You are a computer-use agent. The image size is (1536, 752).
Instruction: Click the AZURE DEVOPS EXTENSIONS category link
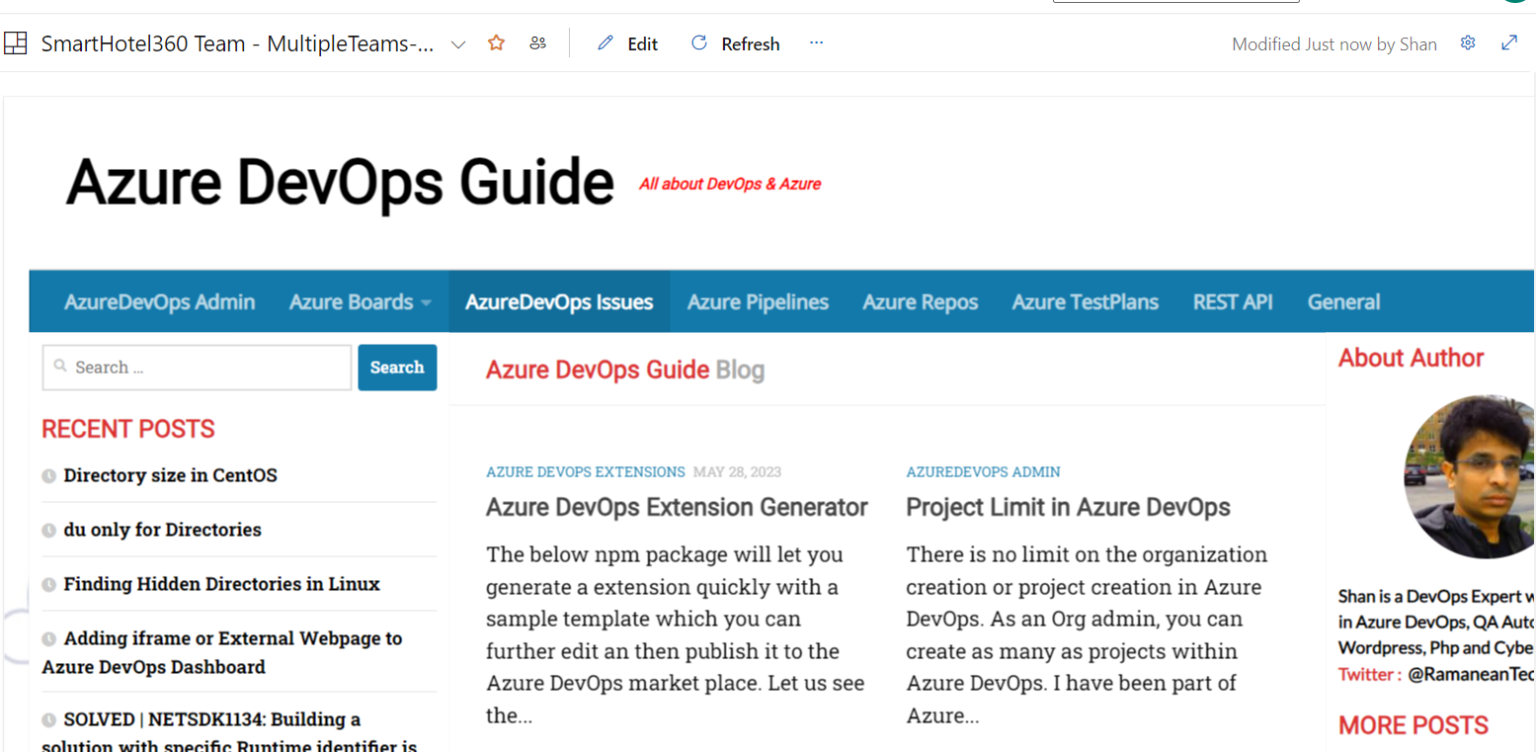tap(585, 472)
